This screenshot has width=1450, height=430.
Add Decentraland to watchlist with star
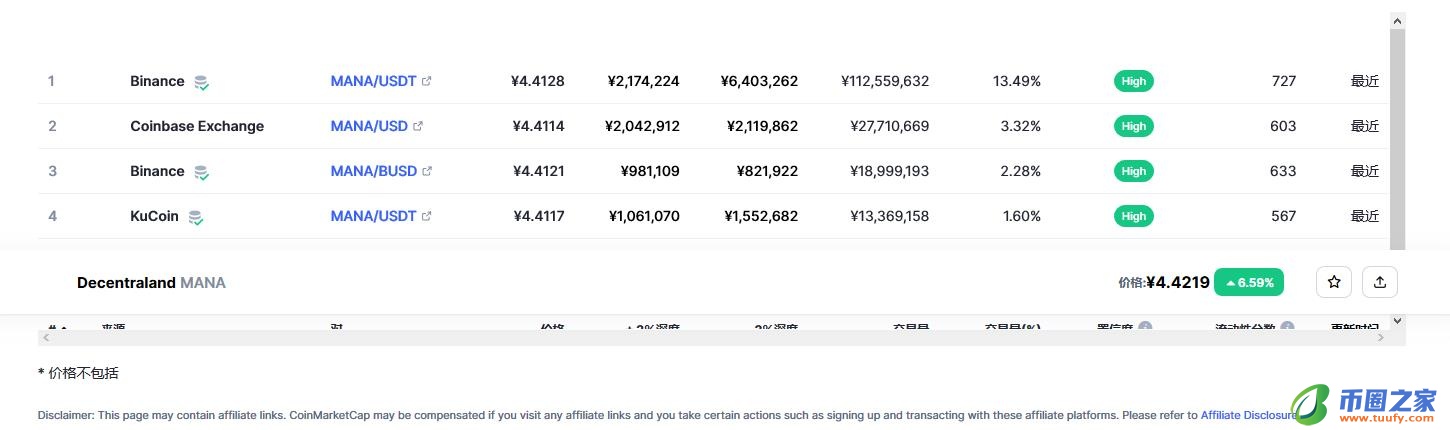click(x=1334, y=282)
